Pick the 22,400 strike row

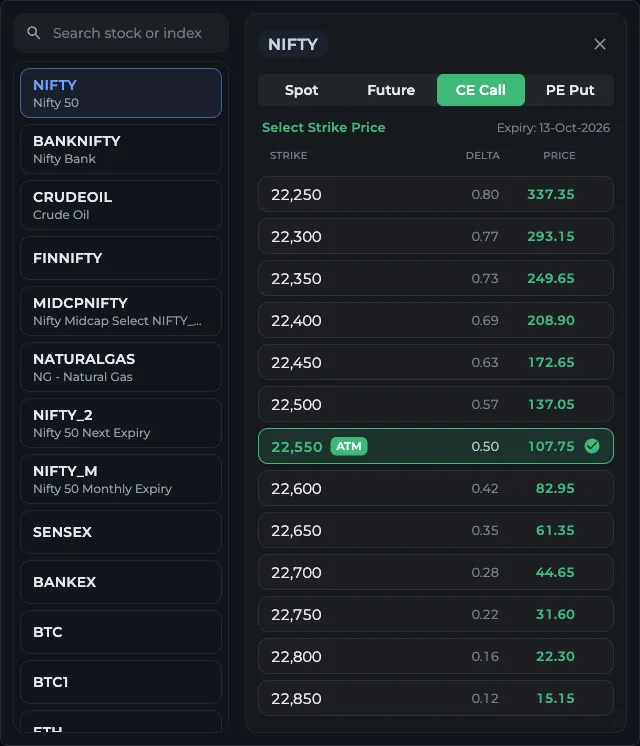436,320
